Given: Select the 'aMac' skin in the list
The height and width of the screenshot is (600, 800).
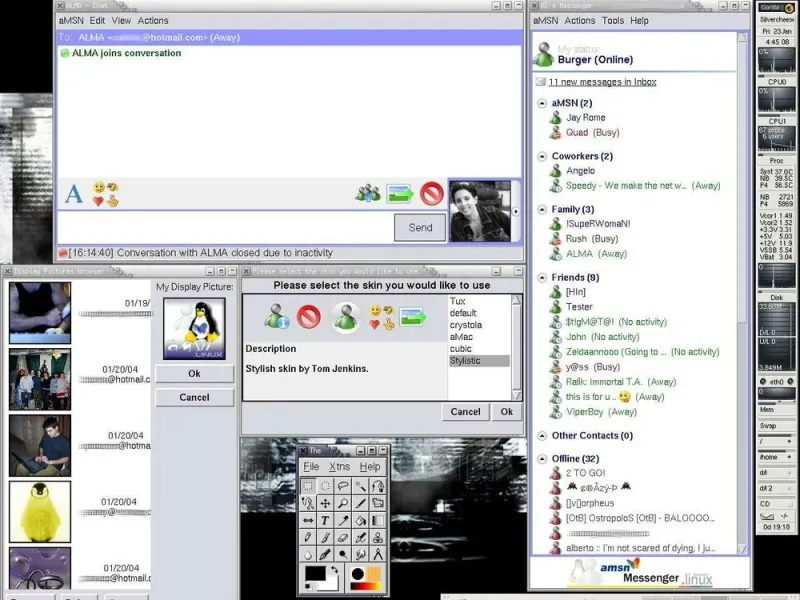Looking at the screenshot, I should pyautogui.click(x=461, y=337).
